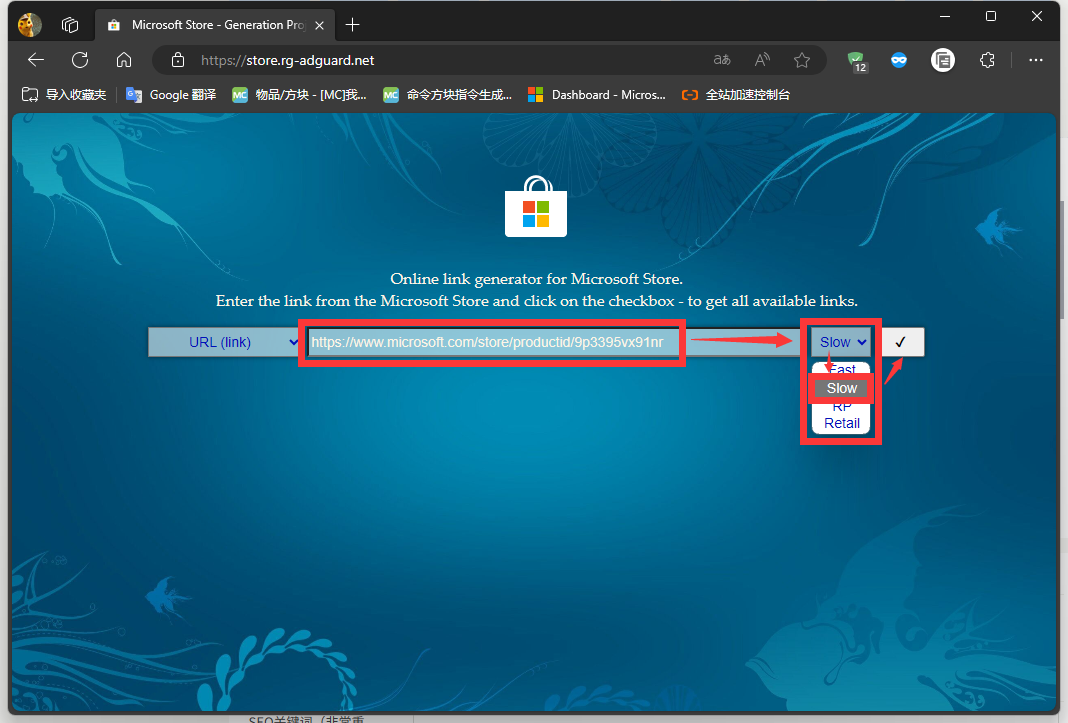Open a new browser tab

[x=352, y=25]
